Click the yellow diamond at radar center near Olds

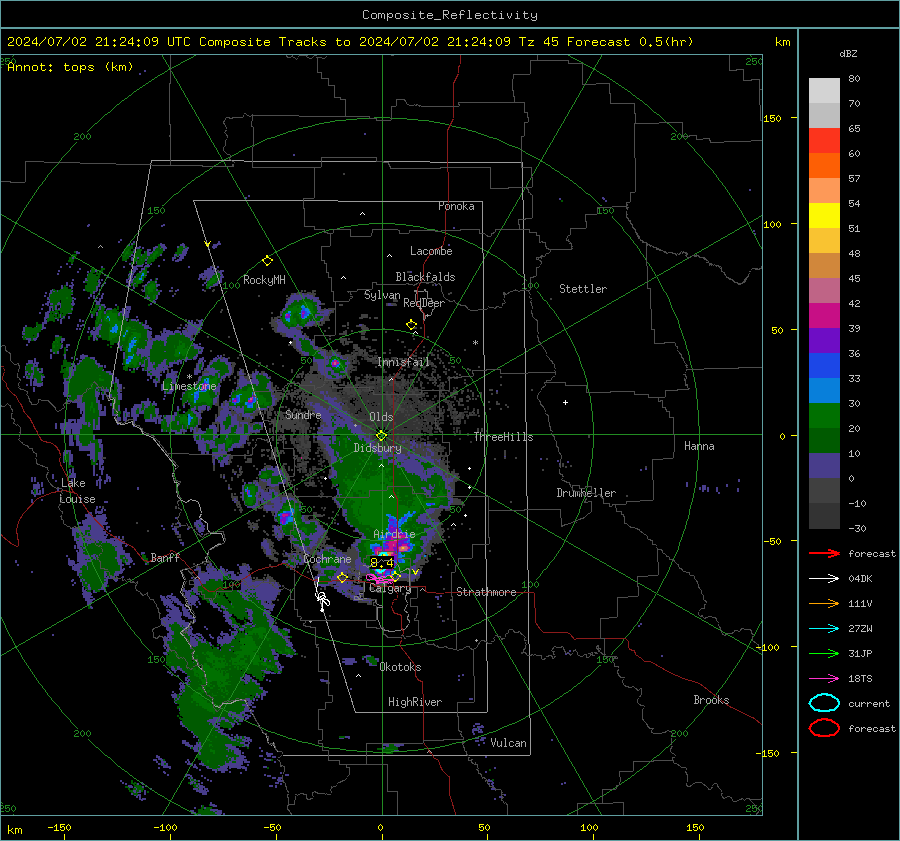[381, 436]
